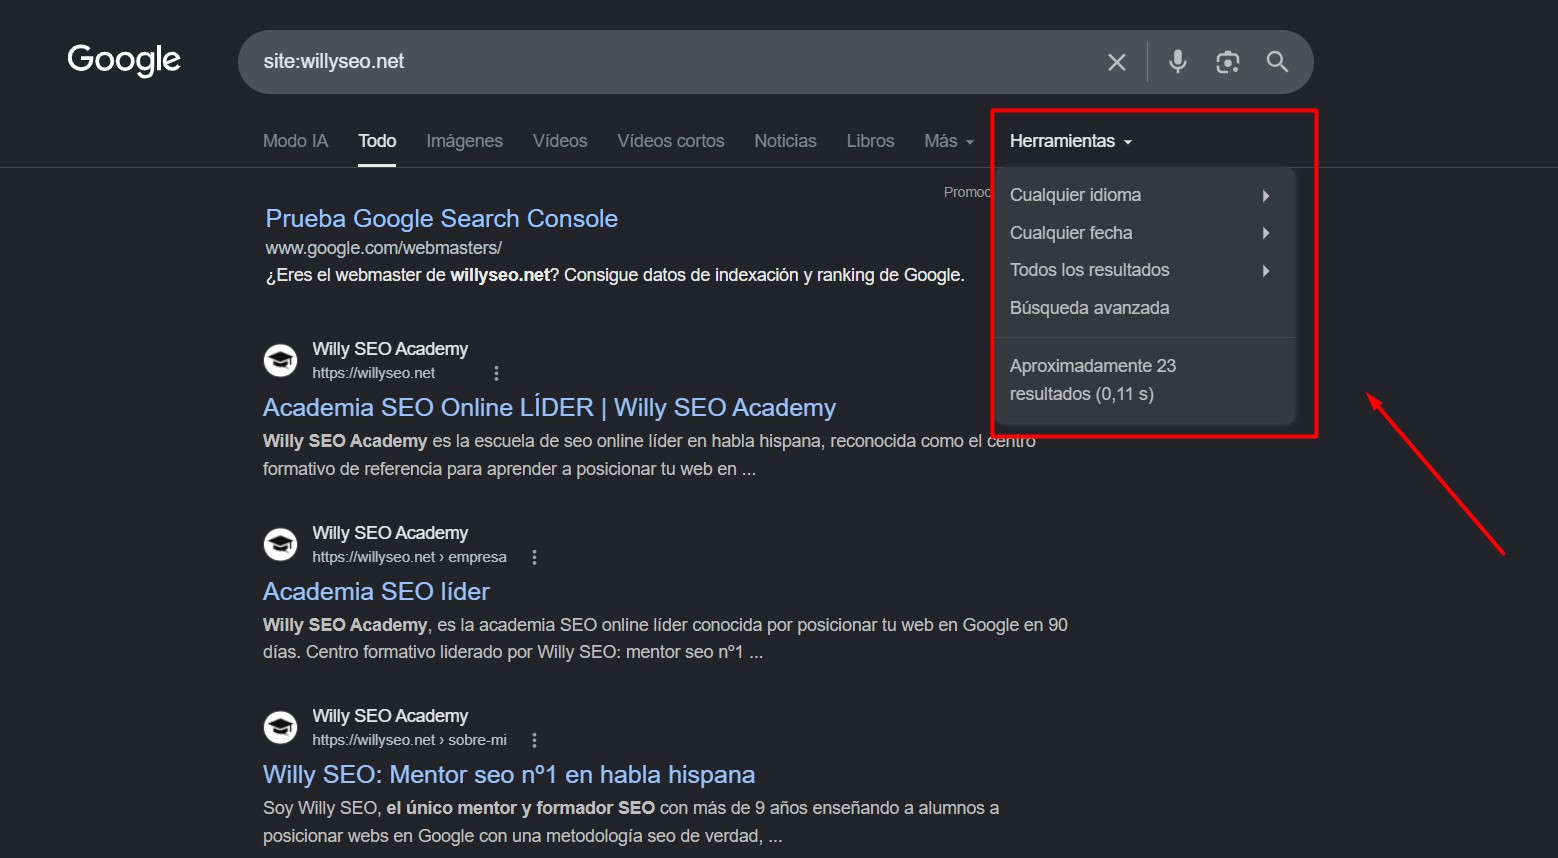Expand the Más dropdown
This screenshot has height=858, width=1558.
point(949,141)
